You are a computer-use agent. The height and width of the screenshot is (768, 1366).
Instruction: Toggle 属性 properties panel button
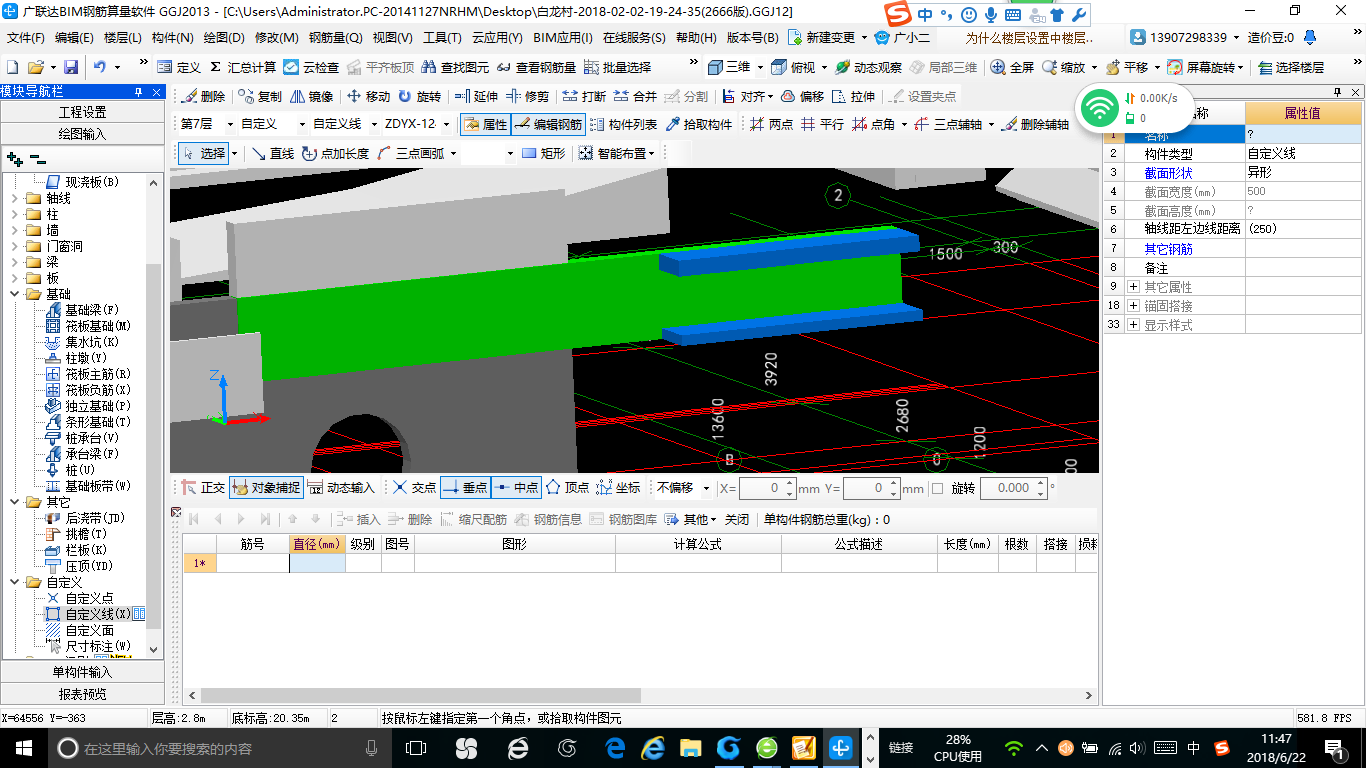486,125
